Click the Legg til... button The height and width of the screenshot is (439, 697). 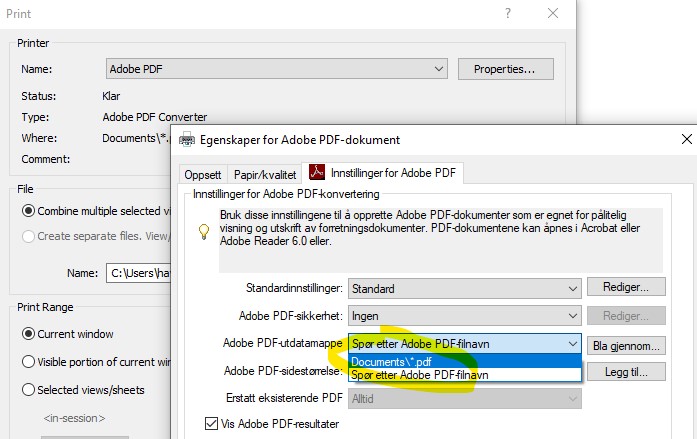click(x=626, y=372)
